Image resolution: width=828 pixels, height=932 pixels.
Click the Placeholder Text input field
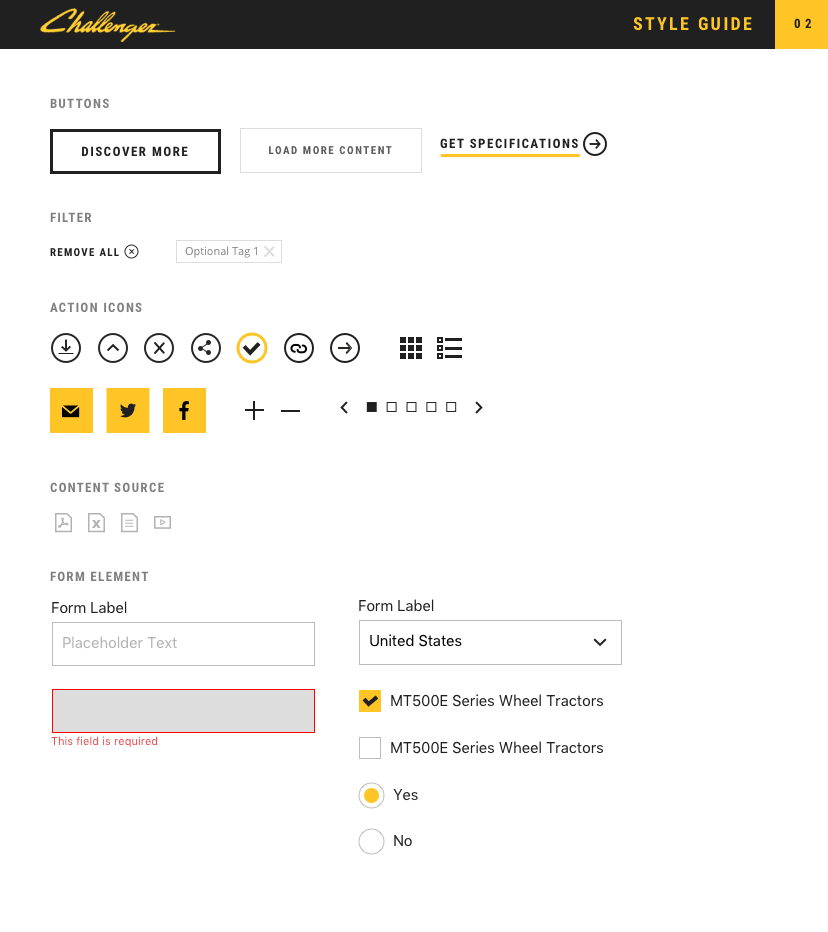pos(183,644)
